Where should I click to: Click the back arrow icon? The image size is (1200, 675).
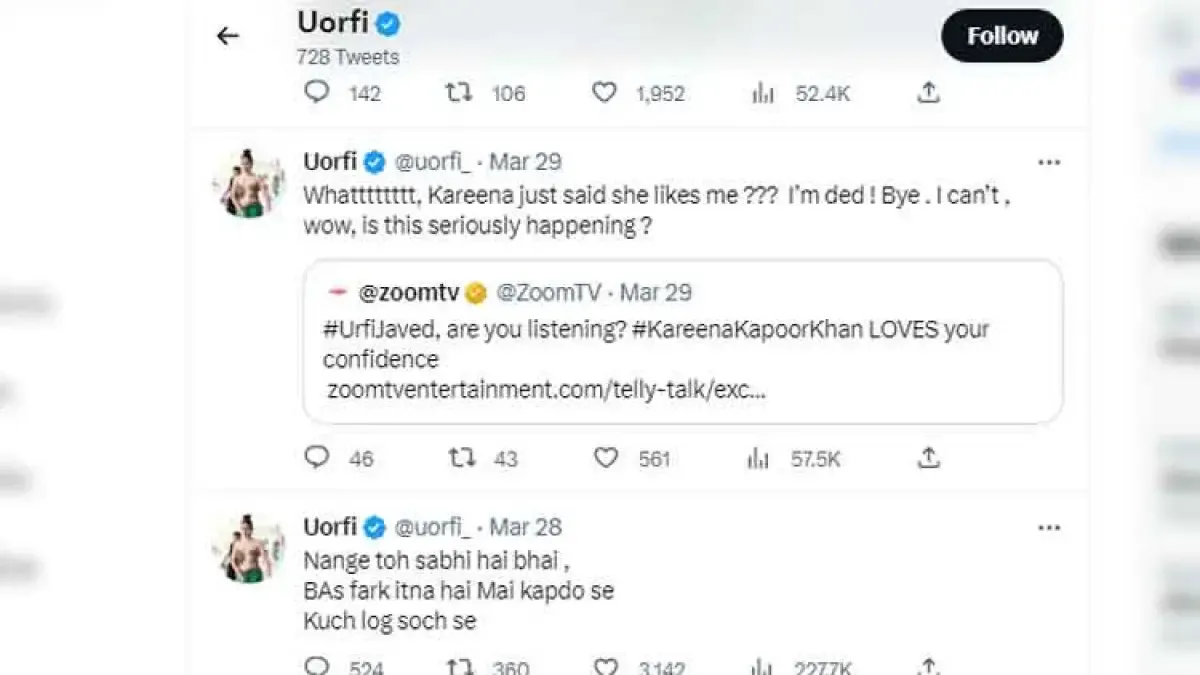pyautogui.click(x=228, y=36)
